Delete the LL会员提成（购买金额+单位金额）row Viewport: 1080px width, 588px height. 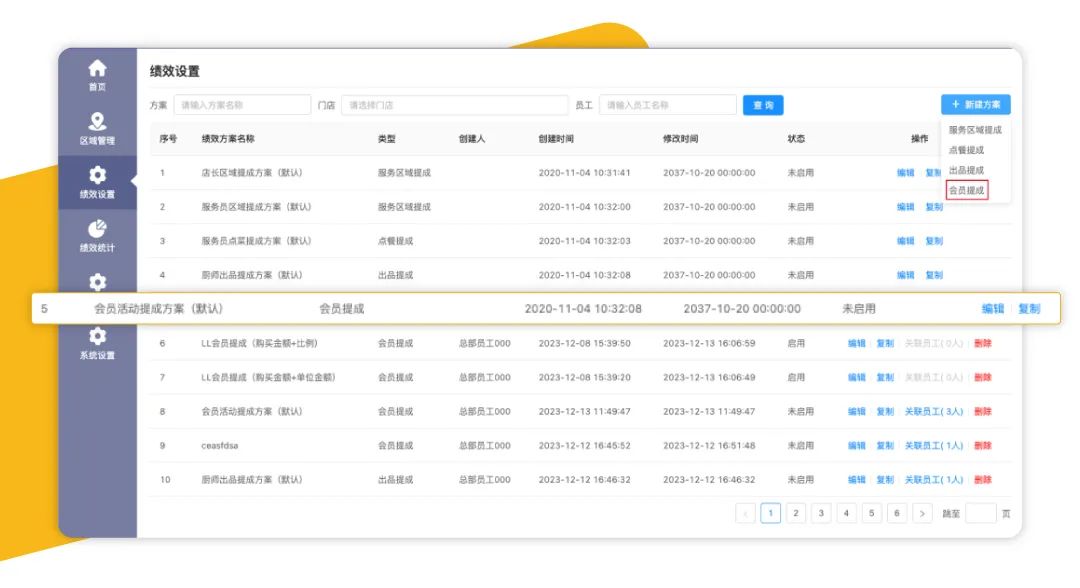pyautogui.click(x=983, y=377)
